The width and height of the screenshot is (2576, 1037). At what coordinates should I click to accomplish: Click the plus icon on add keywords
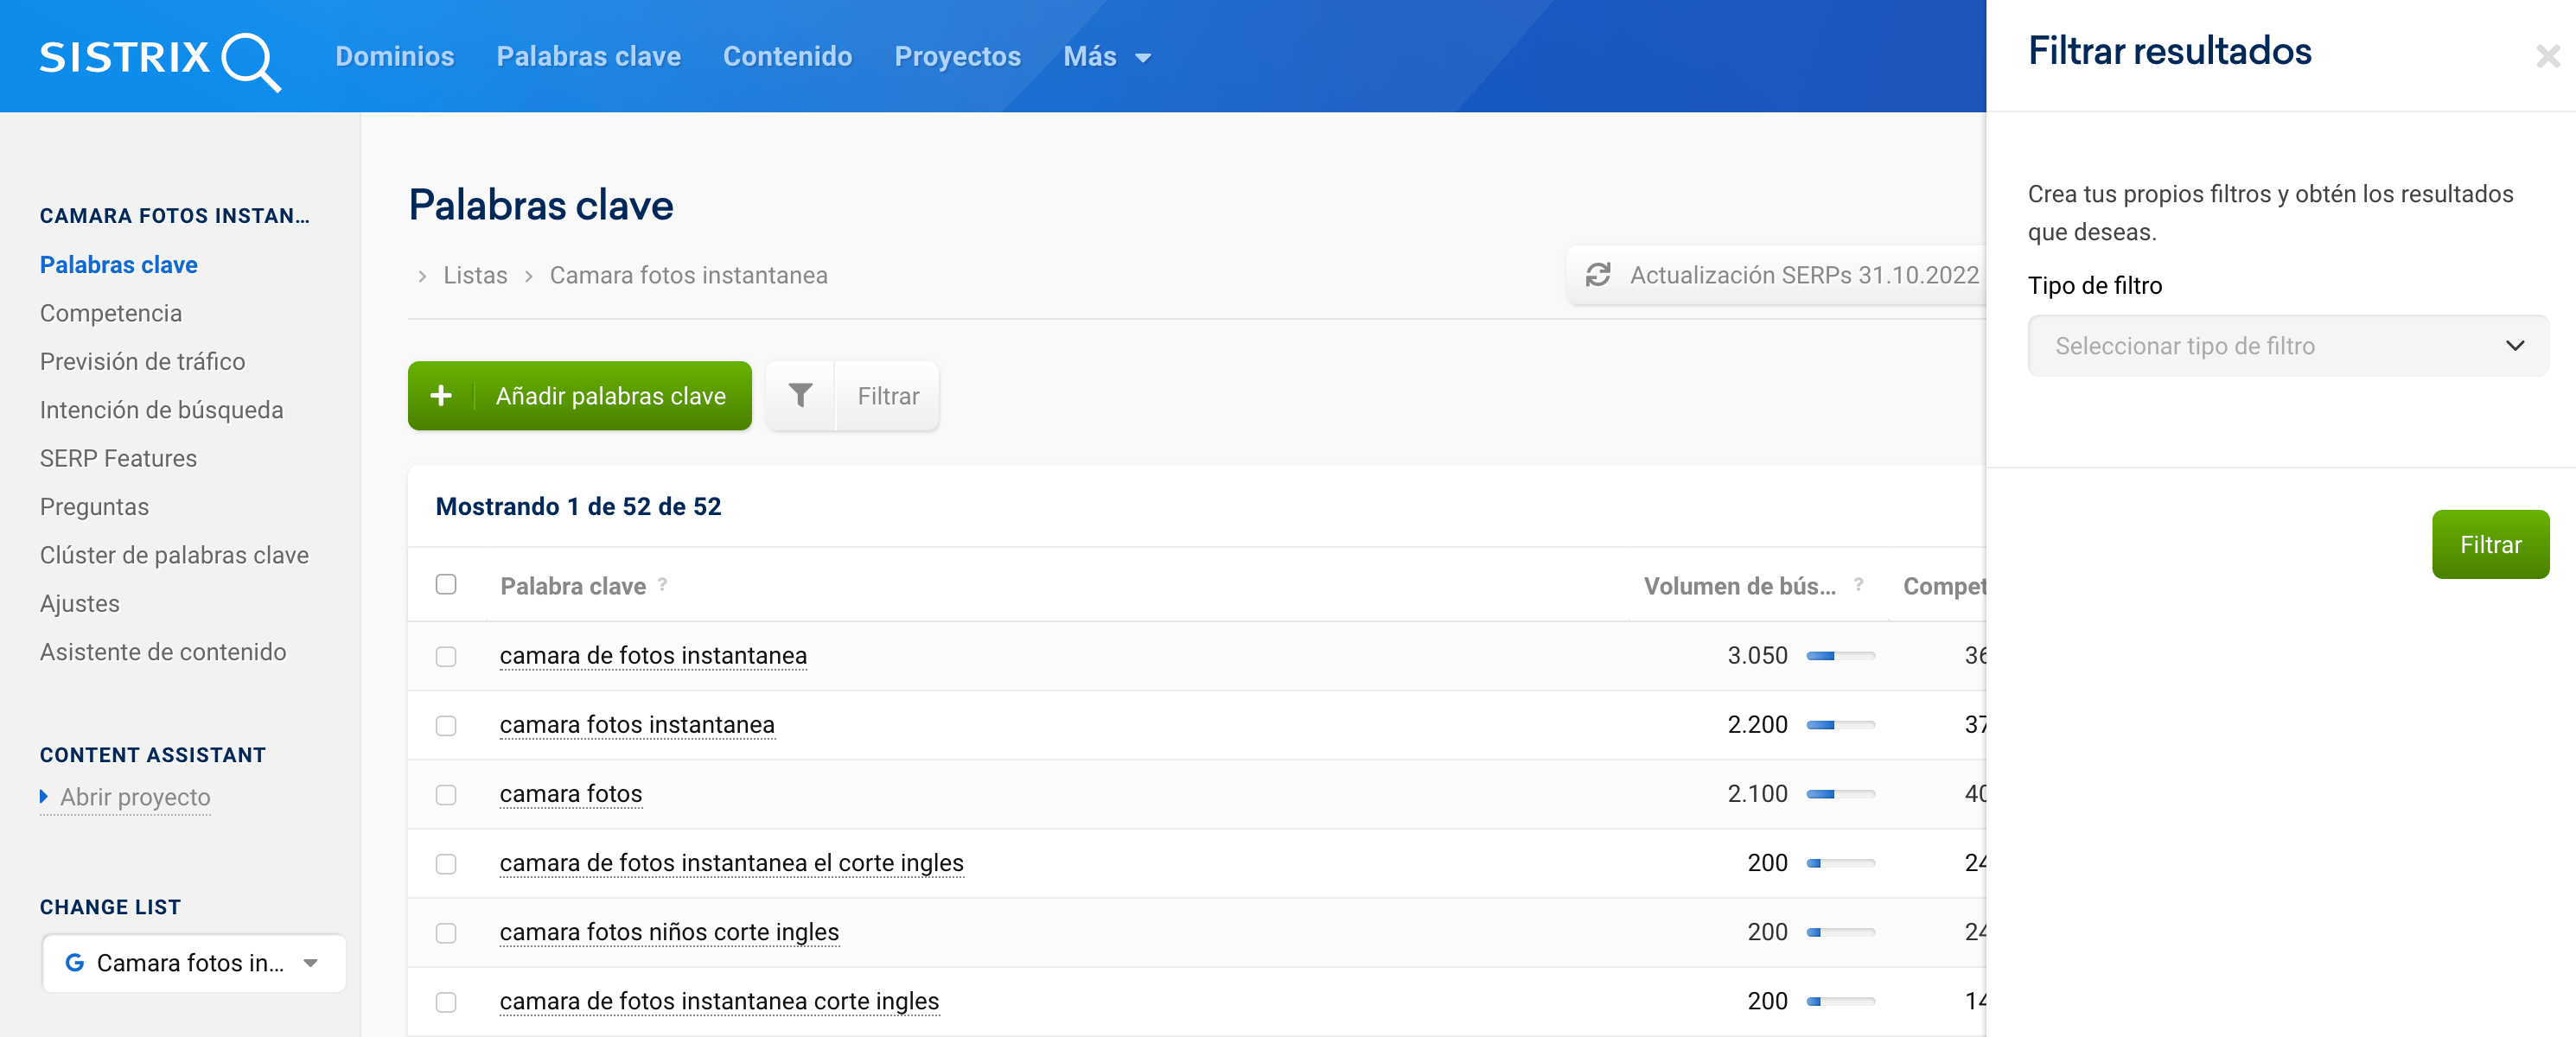tap(441, 396)
